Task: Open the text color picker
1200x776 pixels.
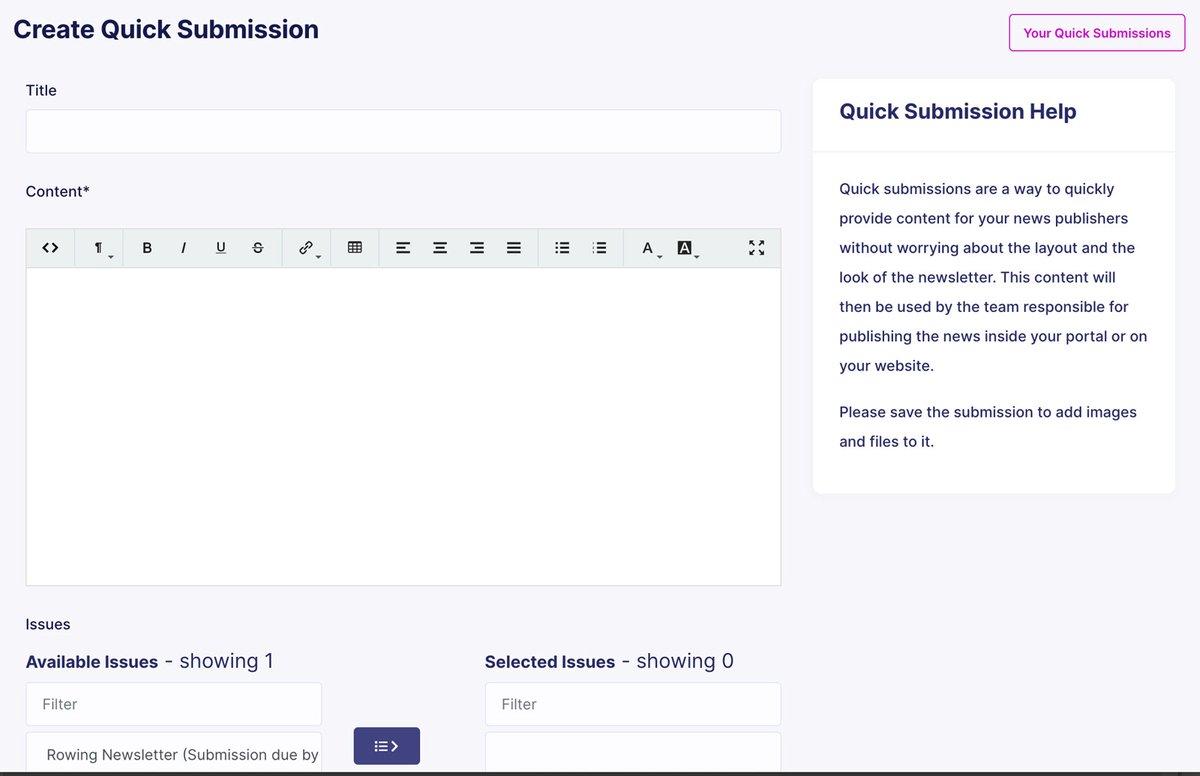Action: point(648,248)
